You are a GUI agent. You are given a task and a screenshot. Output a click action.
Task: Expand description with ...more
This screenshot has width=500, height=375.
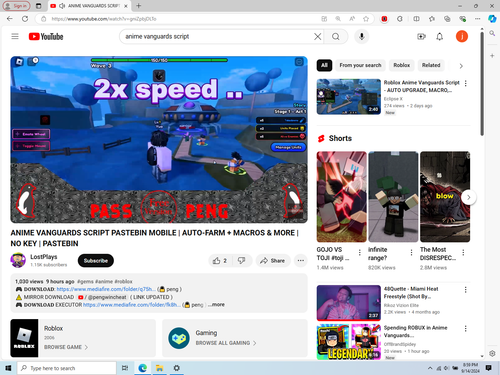(217, 305)
